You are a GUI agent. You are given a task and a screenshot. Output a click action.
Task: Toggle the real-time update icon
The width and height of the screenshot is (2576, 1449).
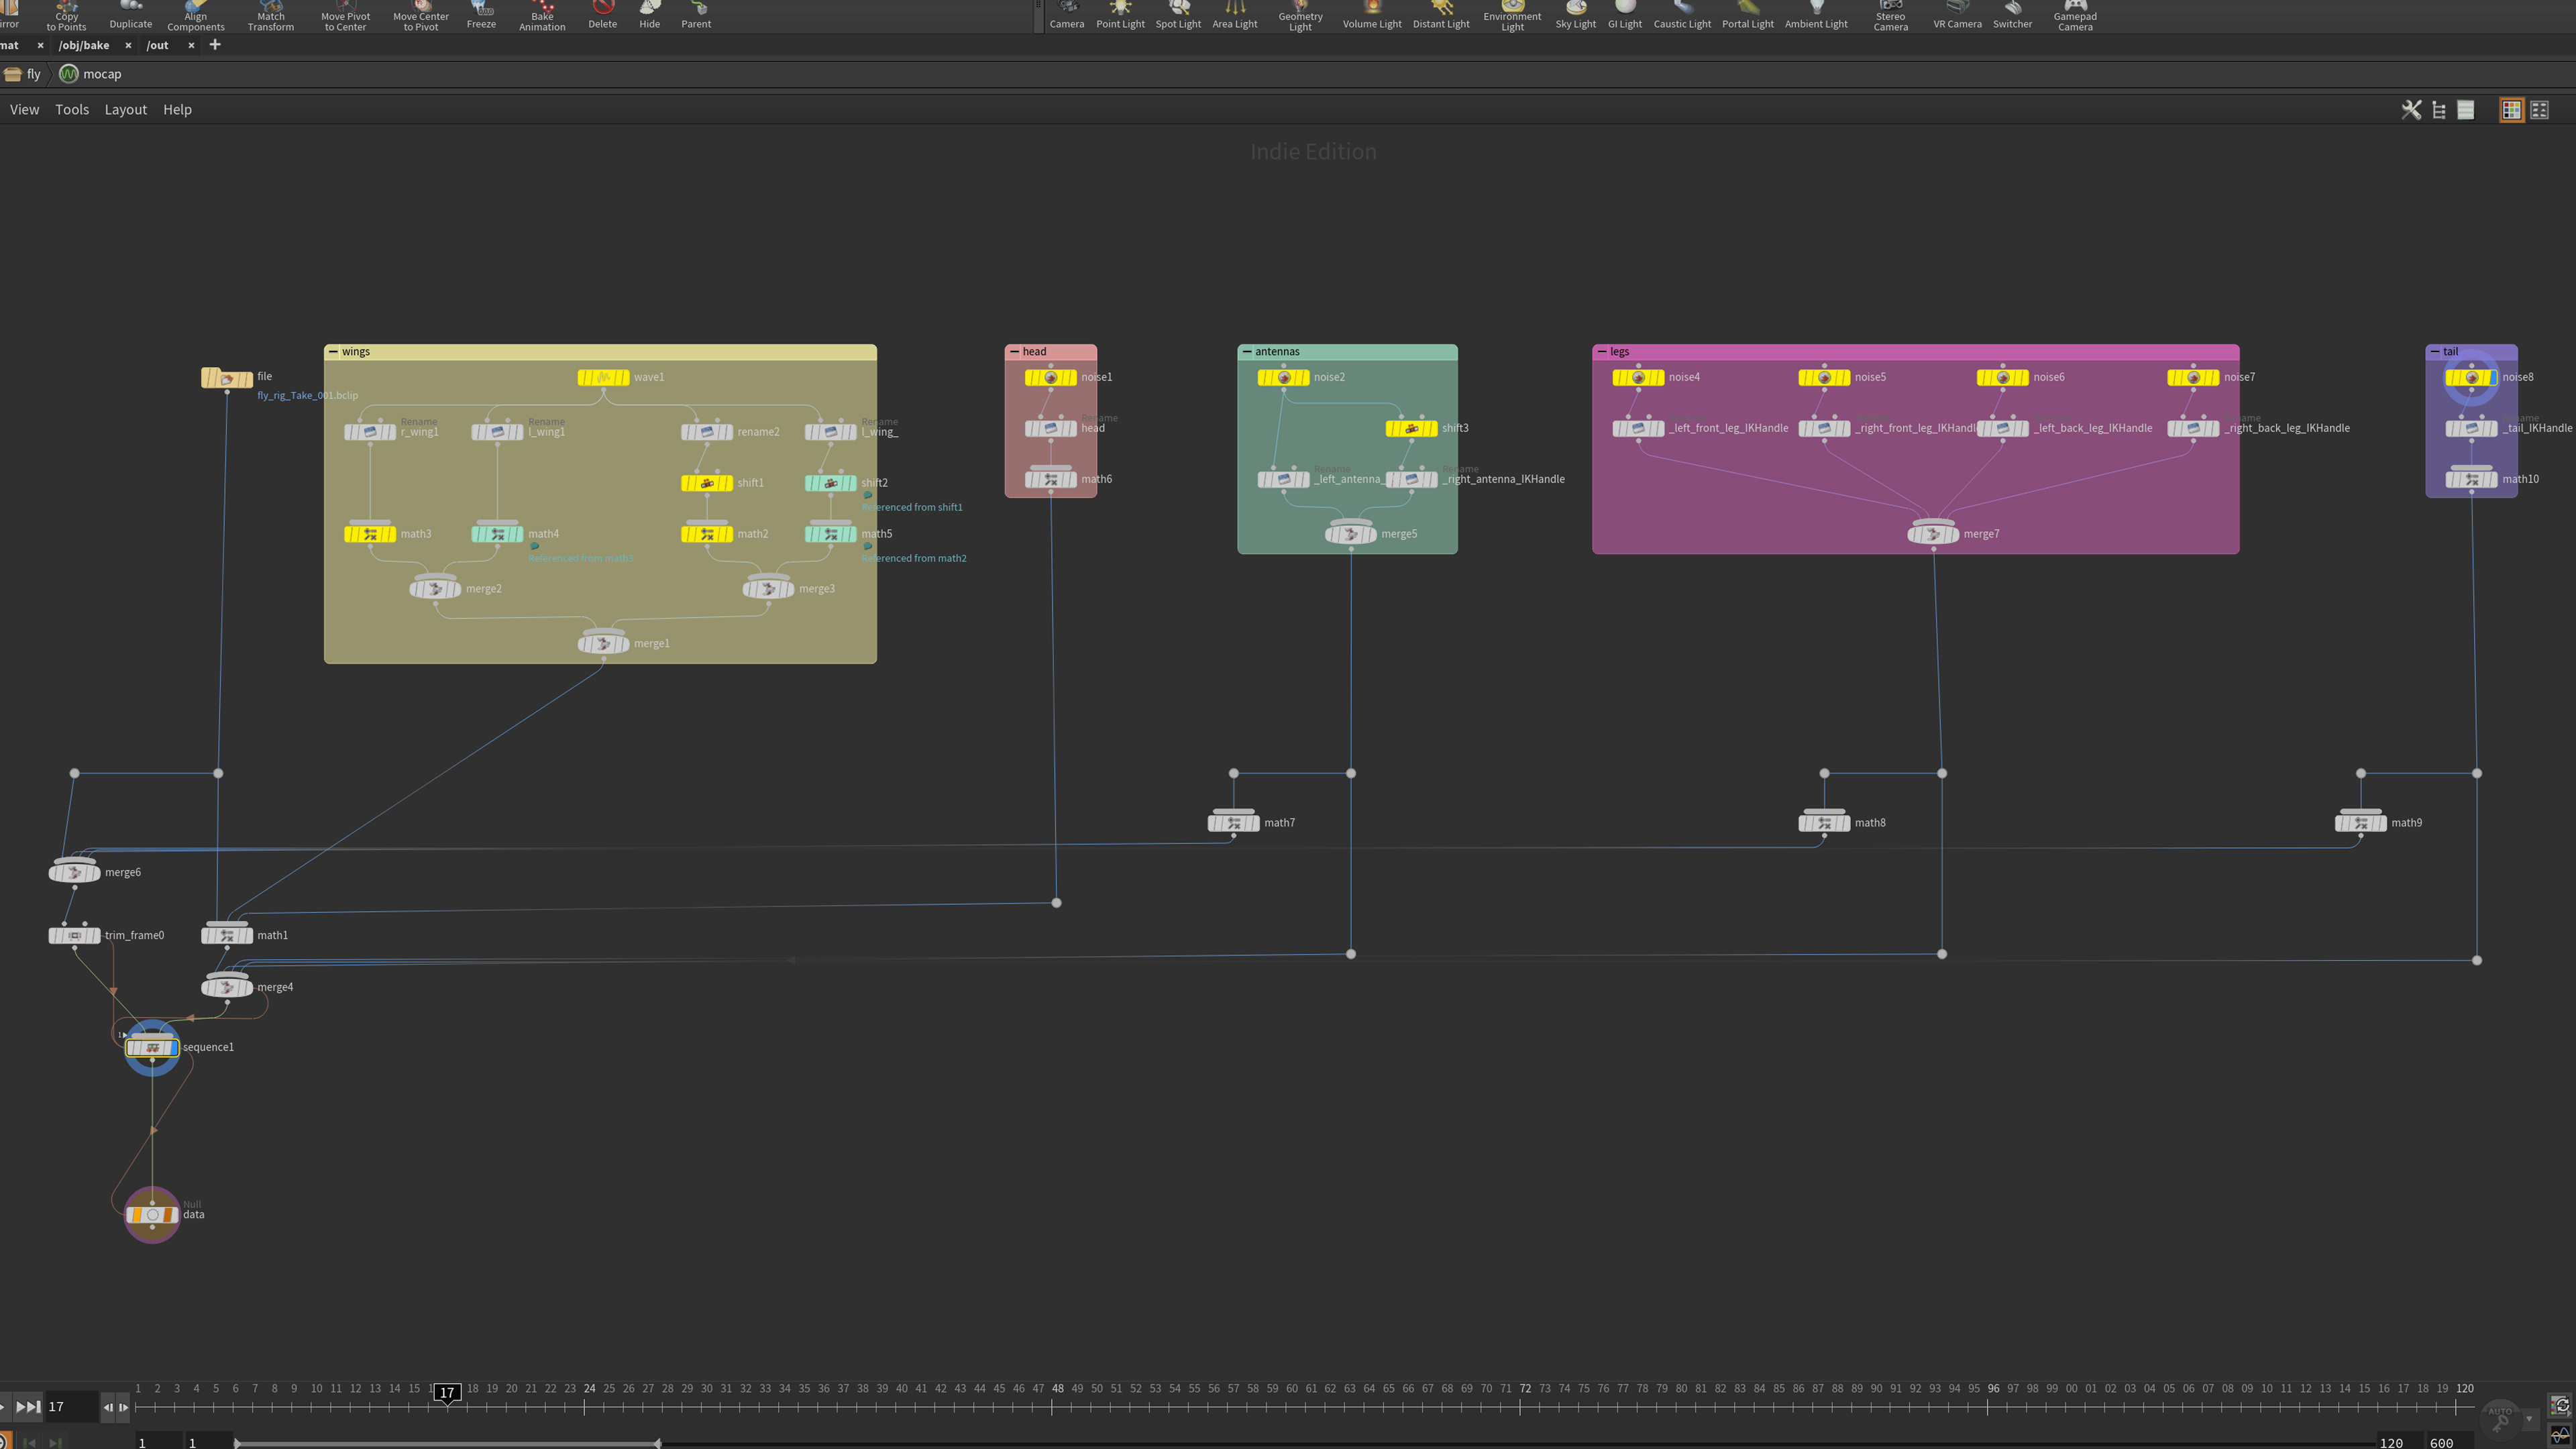click(x=2560, y=1406)
